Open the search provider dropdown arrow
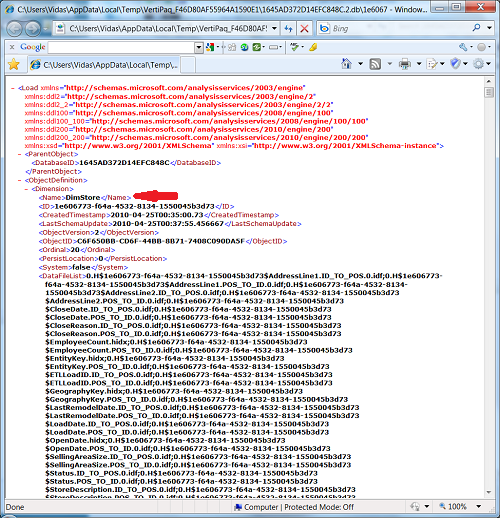 [489, 28]
